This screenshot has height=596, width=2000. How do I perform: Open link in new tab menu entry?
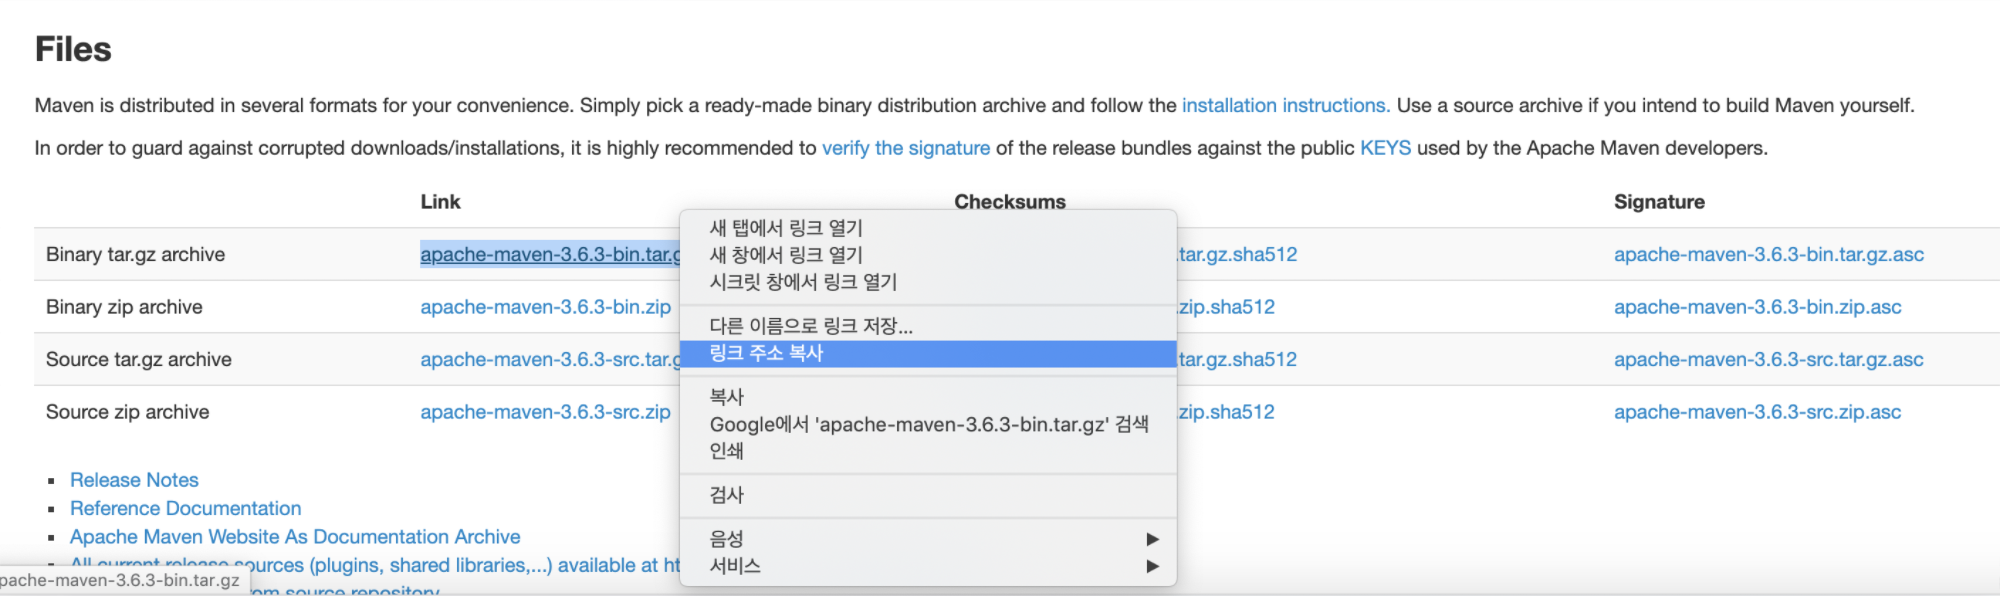point(928,228)
